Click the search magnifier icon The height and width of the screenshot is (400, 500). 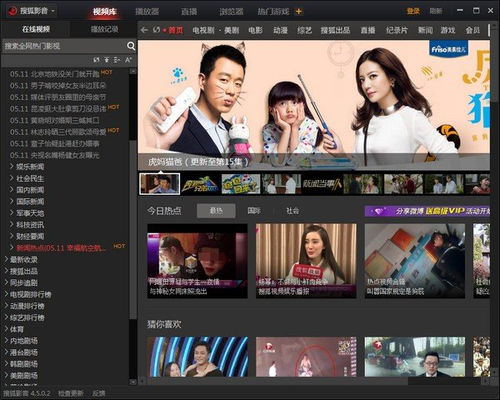pos(131,46)
